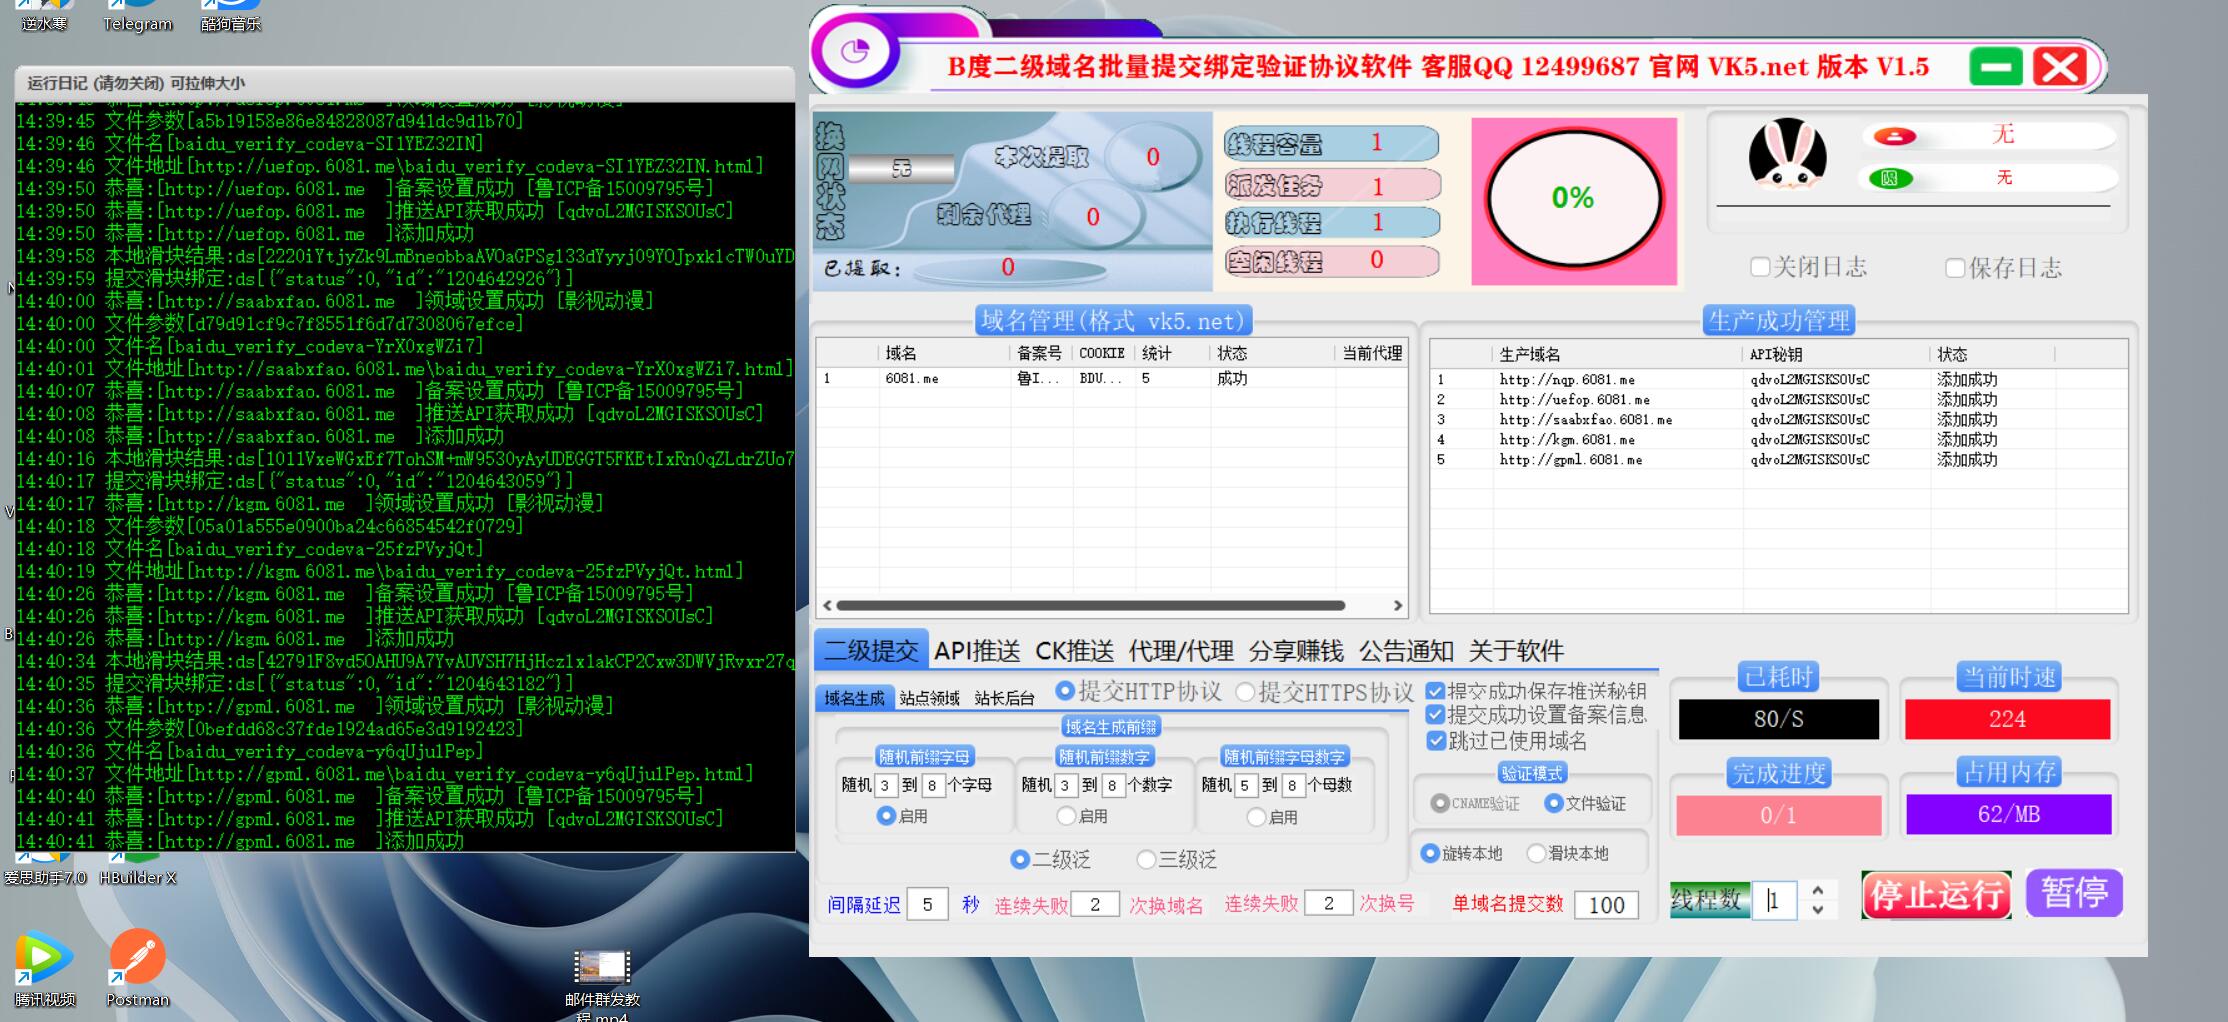The height and width of the screenshot is (1022, 2228).
Task: Switch to API推送 tab
Action: coord(977,651)
